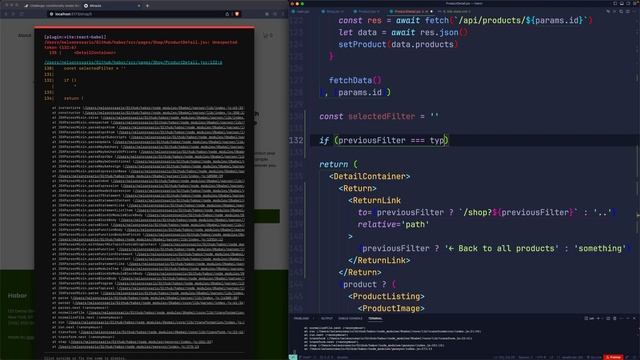The height and width of the screenshot is (360, 640).
Task: Click the '<DetailContainer>' tag in the code
Action: click(369, 176)
